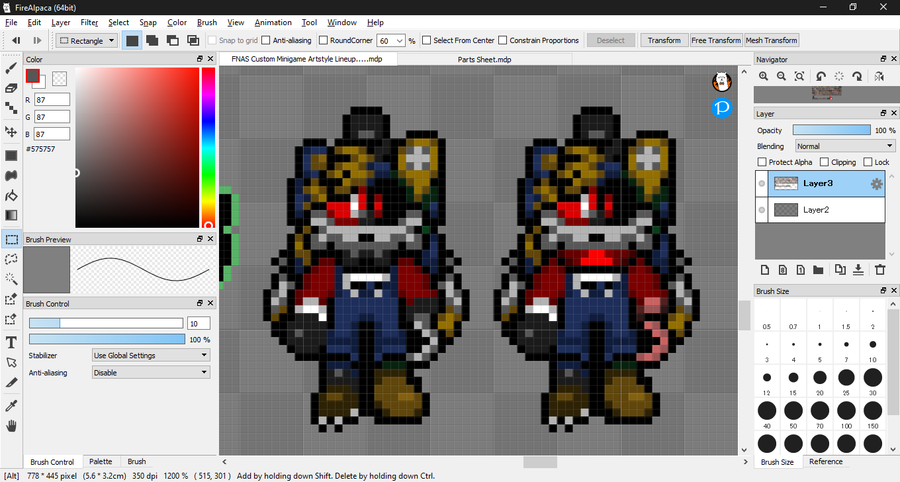Select the Magic Wand tool
900x482 pixels.
coord(11,279)
